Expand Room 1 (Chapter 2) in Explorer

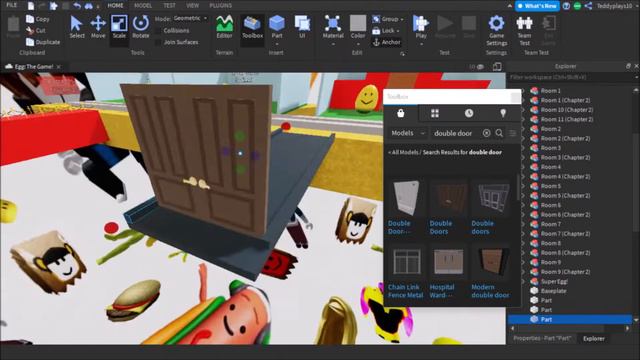523,100
